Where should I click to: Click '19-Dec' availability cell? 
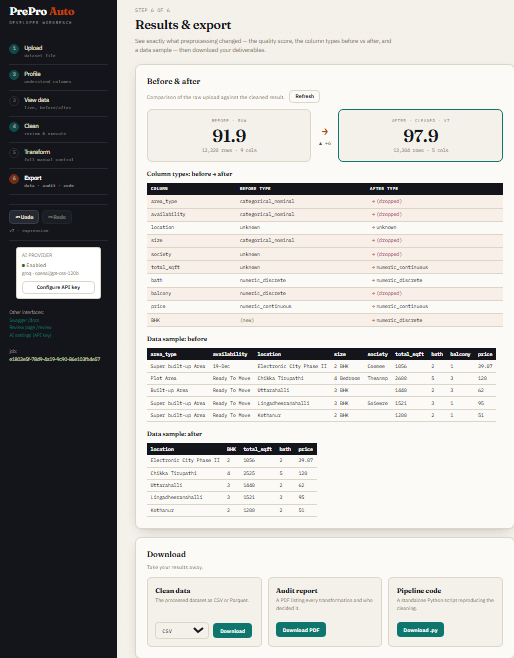pos(221,366)
